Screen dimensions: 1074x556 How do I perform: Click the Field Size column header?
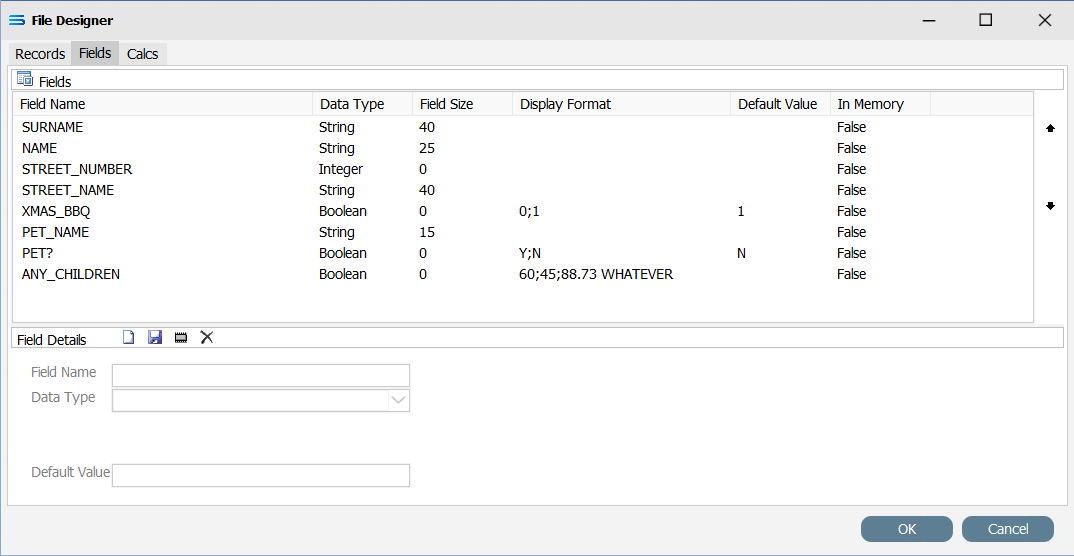(462, 104)
